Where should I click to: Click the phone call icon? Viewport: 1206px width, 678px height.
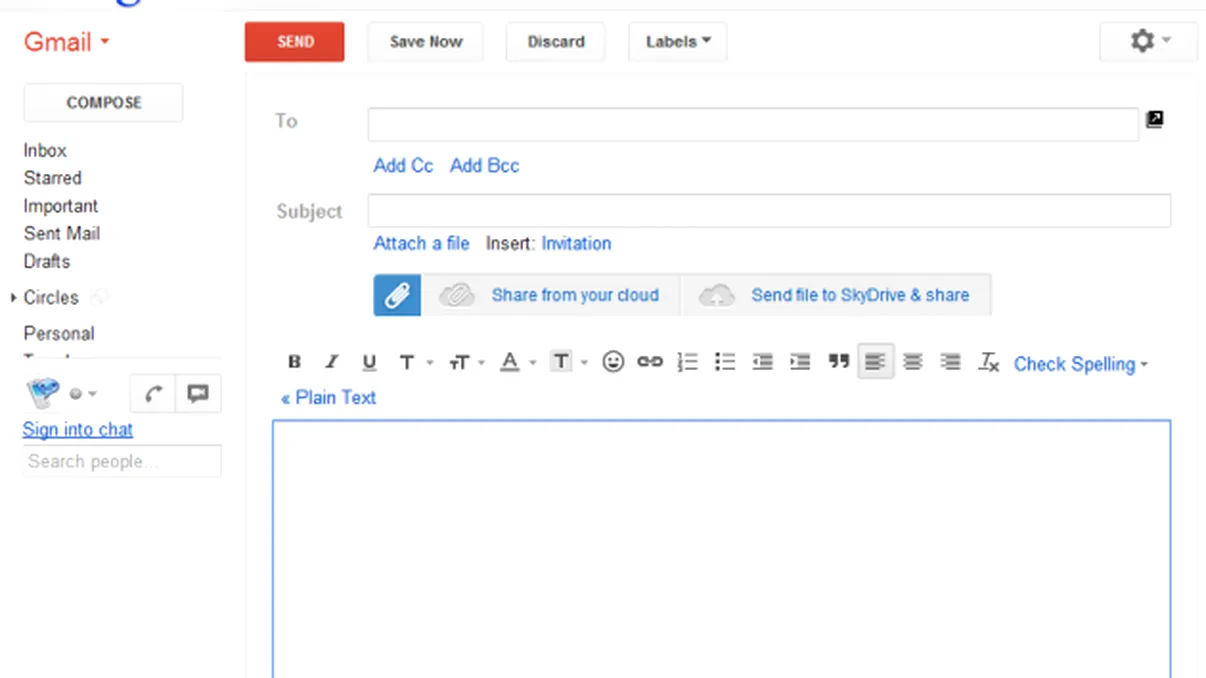tap(153, 394)
